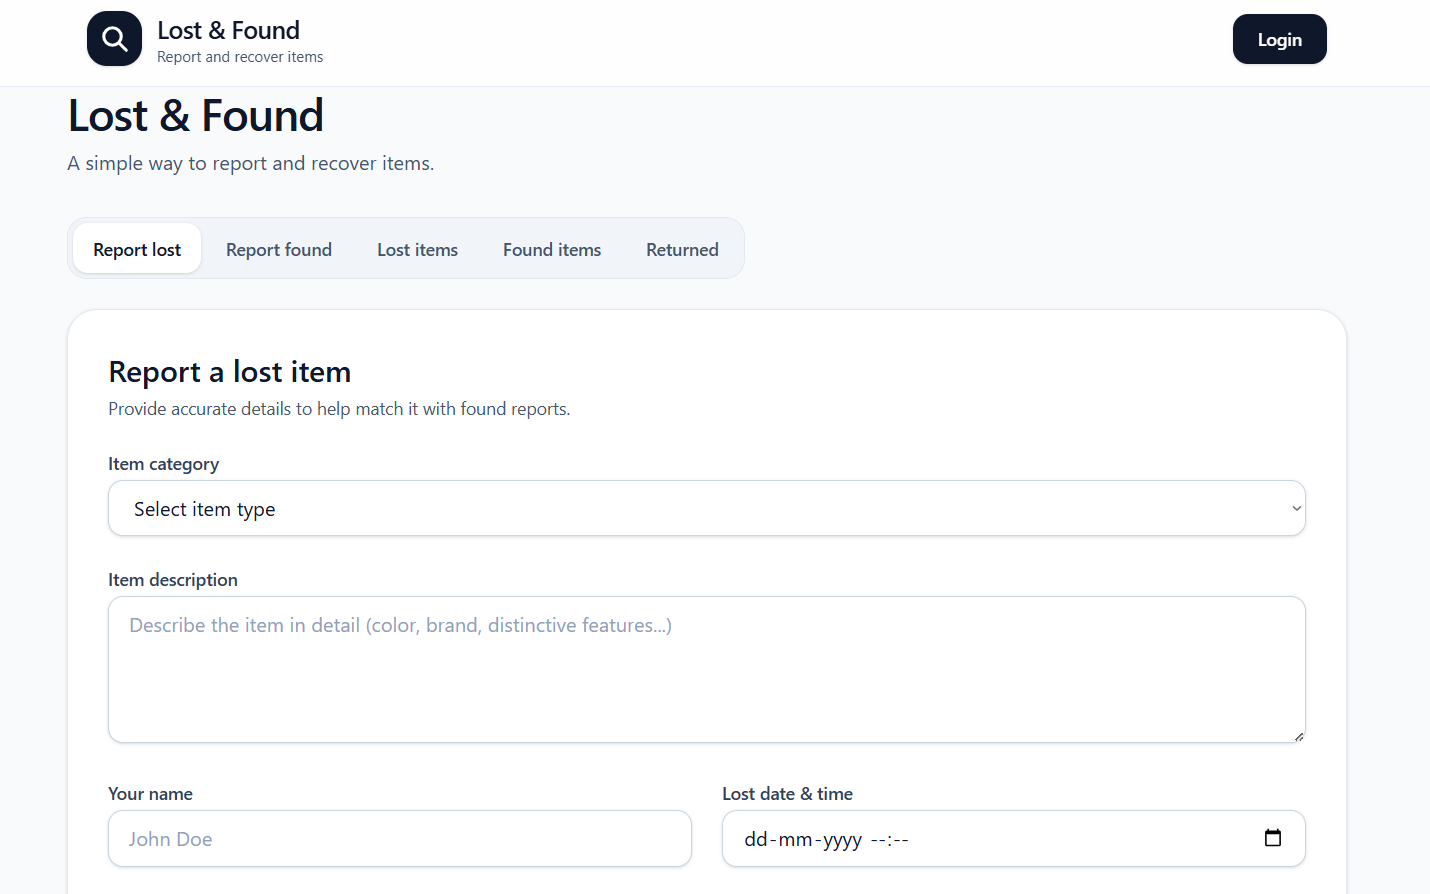The image size is (1430, 894).
Task: Focus the Item description text area
Action: [706, 669]
